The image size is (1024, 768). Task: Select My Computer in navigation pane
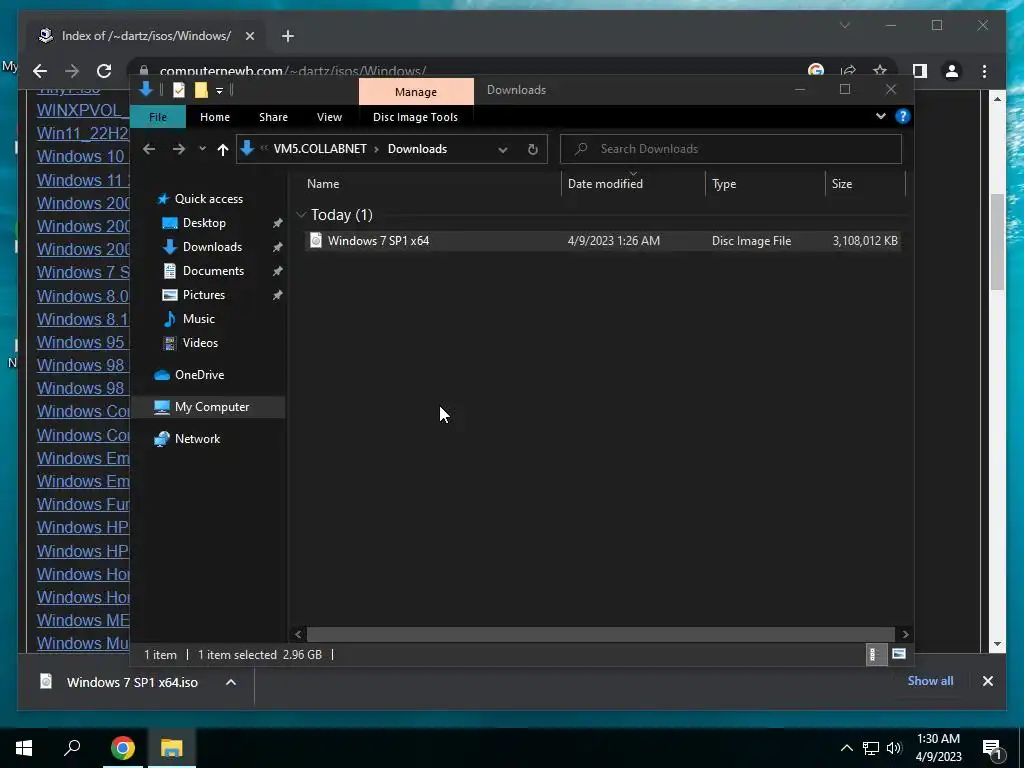(x=212, y=407)
